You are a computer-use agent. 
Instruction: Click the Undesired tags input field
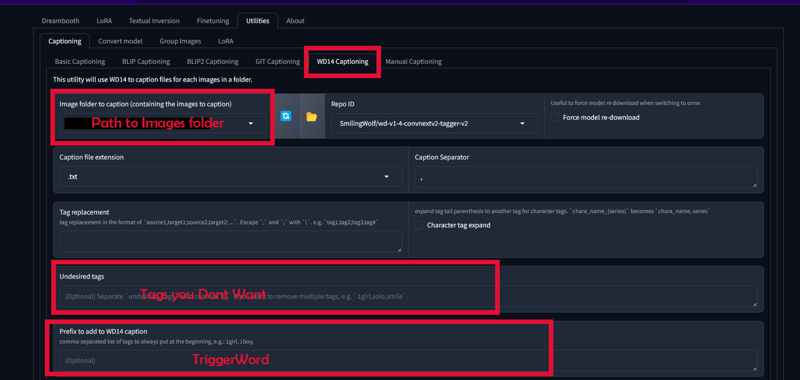tap(408, 296)
